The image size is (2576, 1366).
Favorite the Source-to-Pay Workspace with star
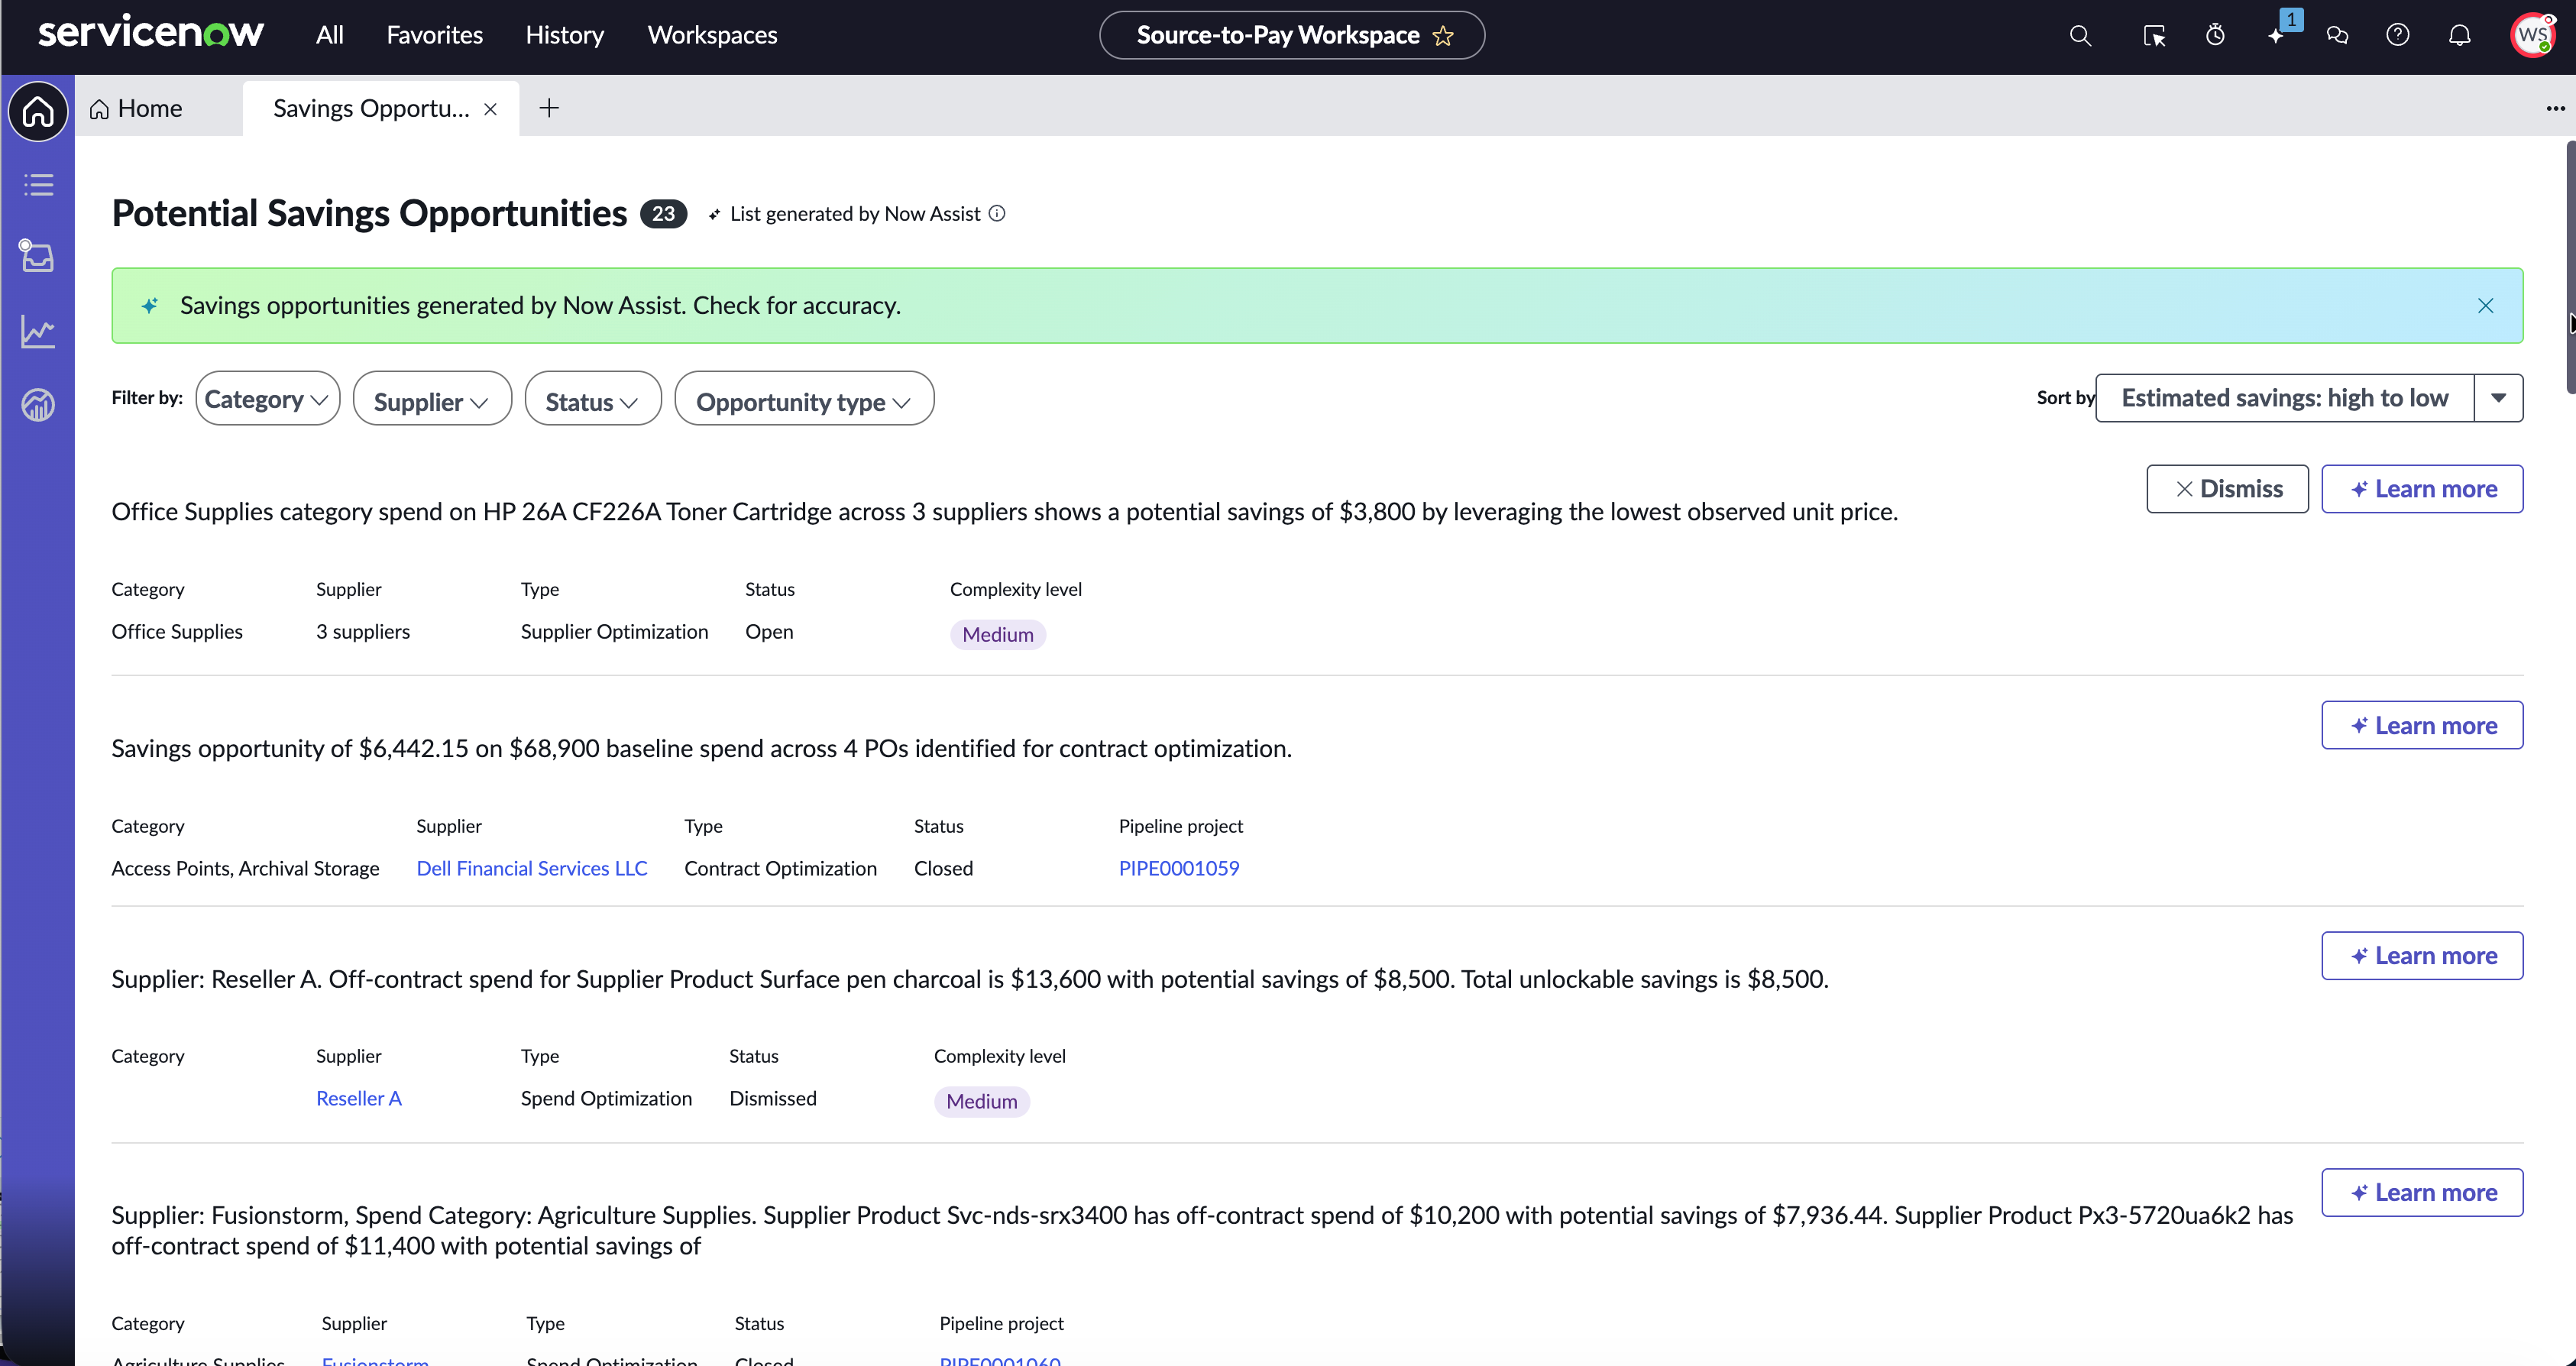[x=1442, y=36]
